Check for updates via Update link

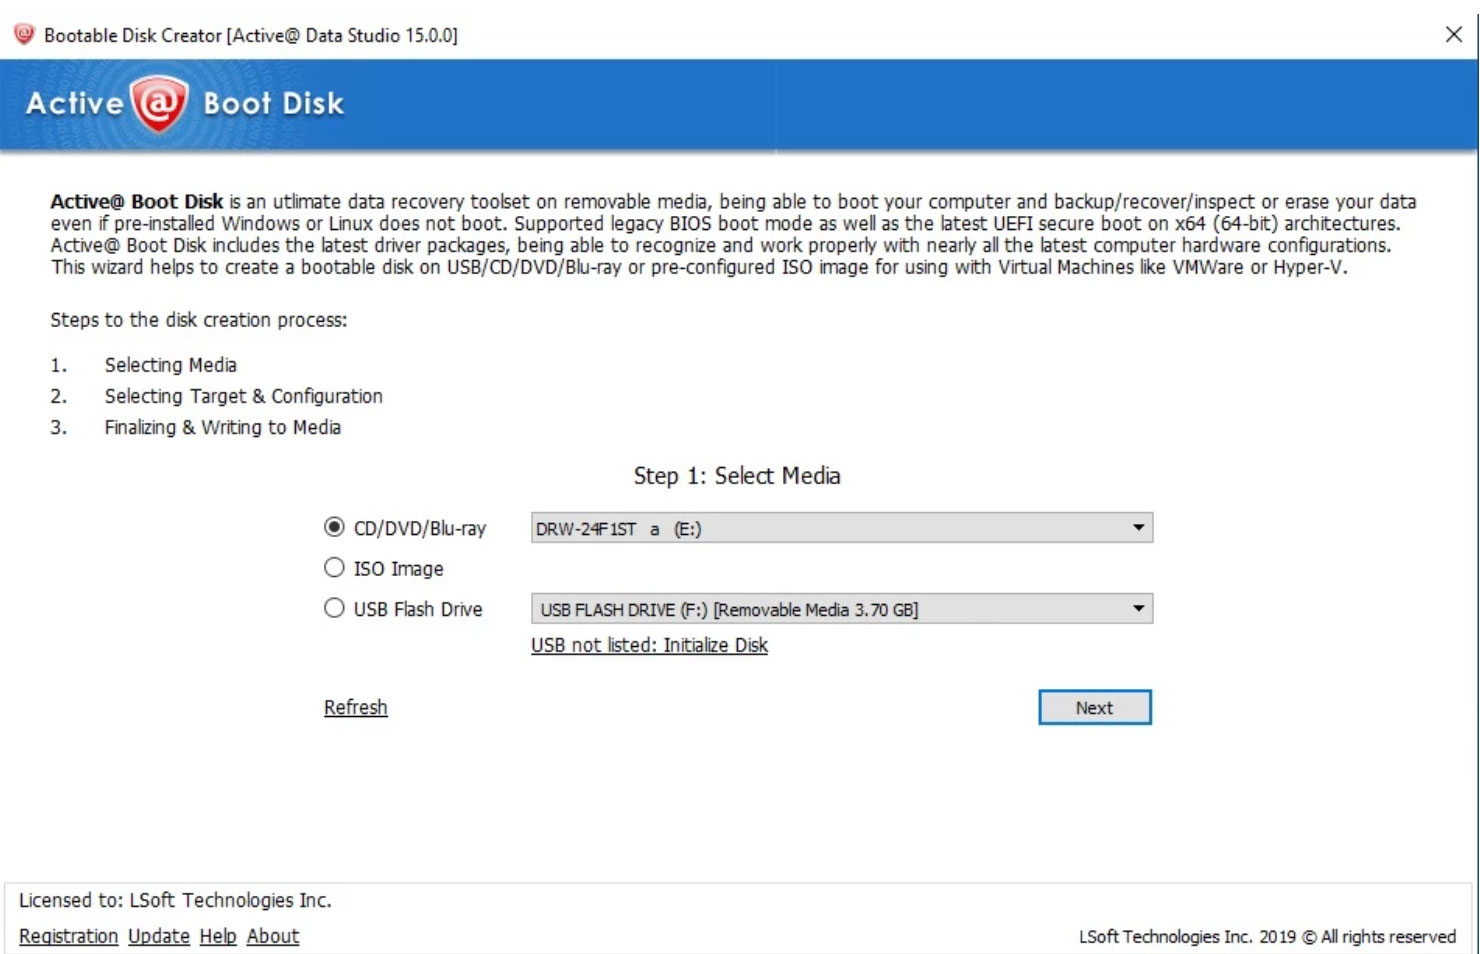coord(159,936)
